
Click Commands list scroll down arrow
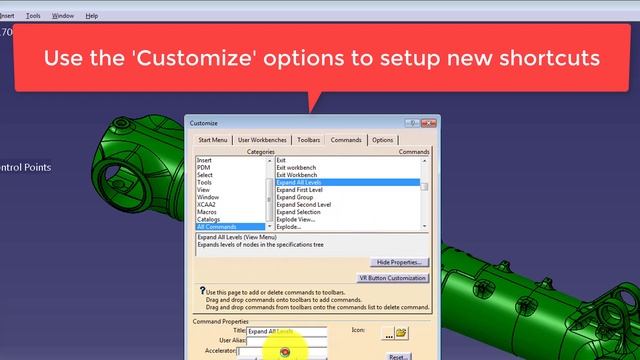(424, 226)
